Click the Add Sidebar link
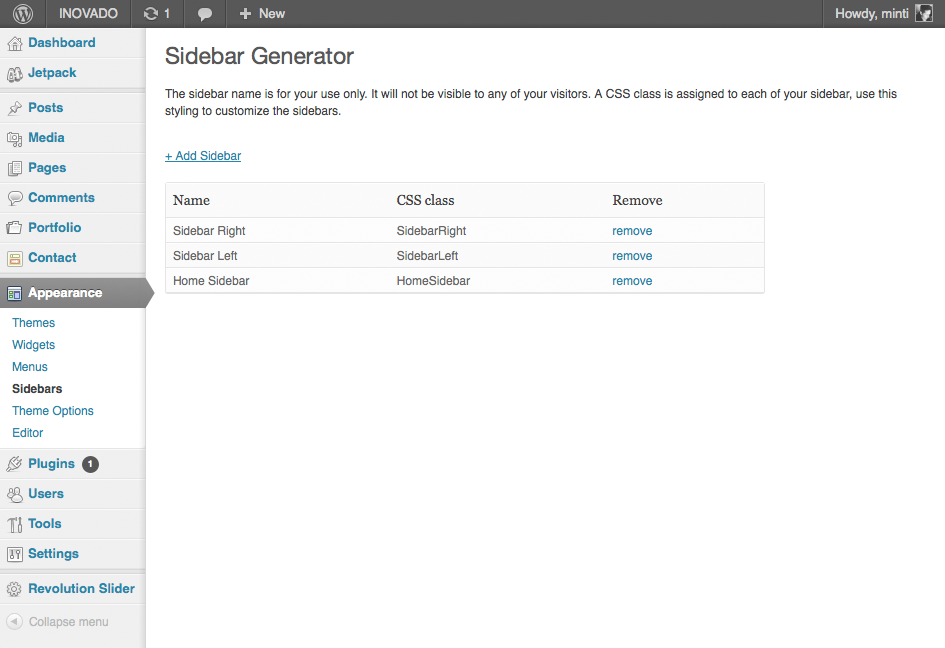Image resolution: width=945 pixels, height=648 pixels. (x=203, y=155)
